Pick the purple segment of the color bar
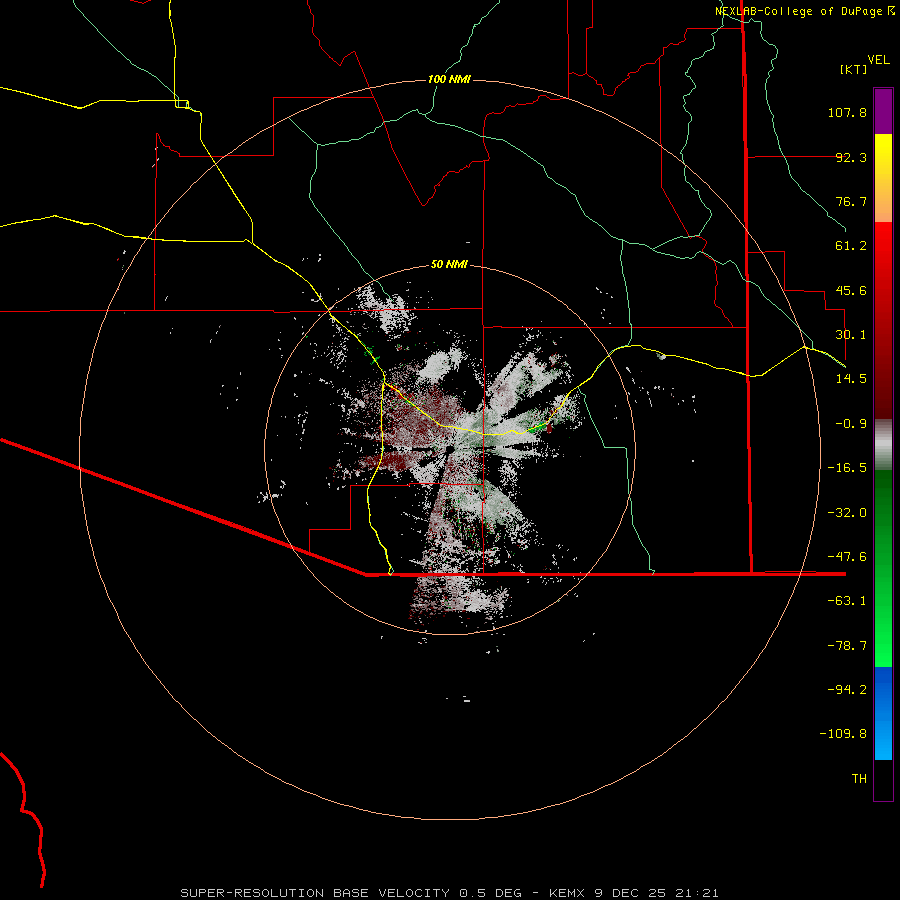The width and height of the screenshot is (900, 900). [x=883, y=111]
